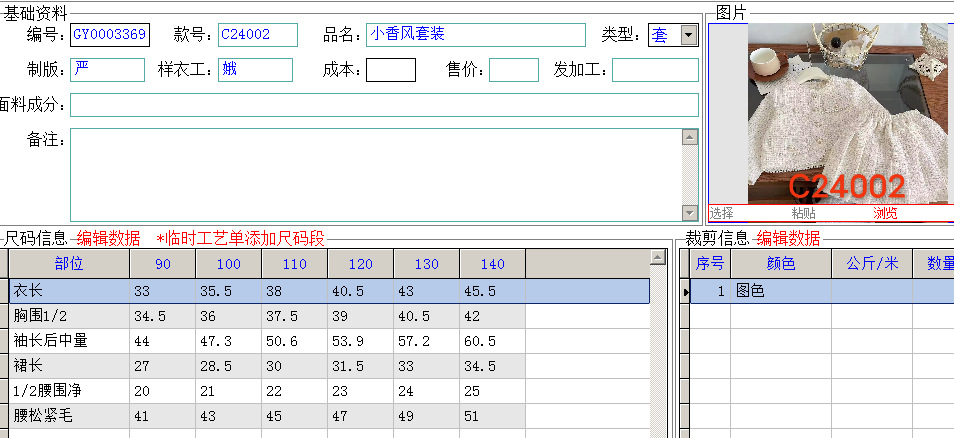Image resolution: width=954 pixels, height=438 pixels.
Task: Click *临时工艺单添加尺码段 link
Action: pos(240,238)
